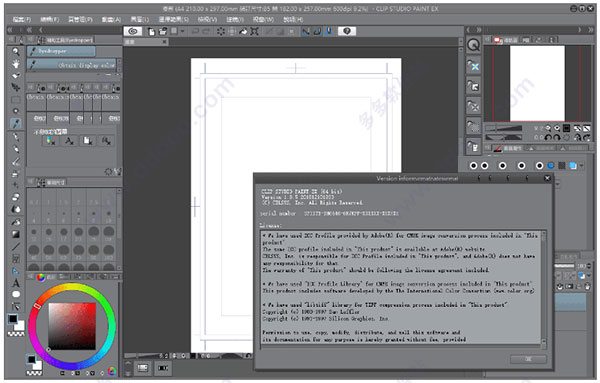Select the Eraser tool
This screenshot has height=383, width=600.
pyautogui.click(x=16, y=197)
